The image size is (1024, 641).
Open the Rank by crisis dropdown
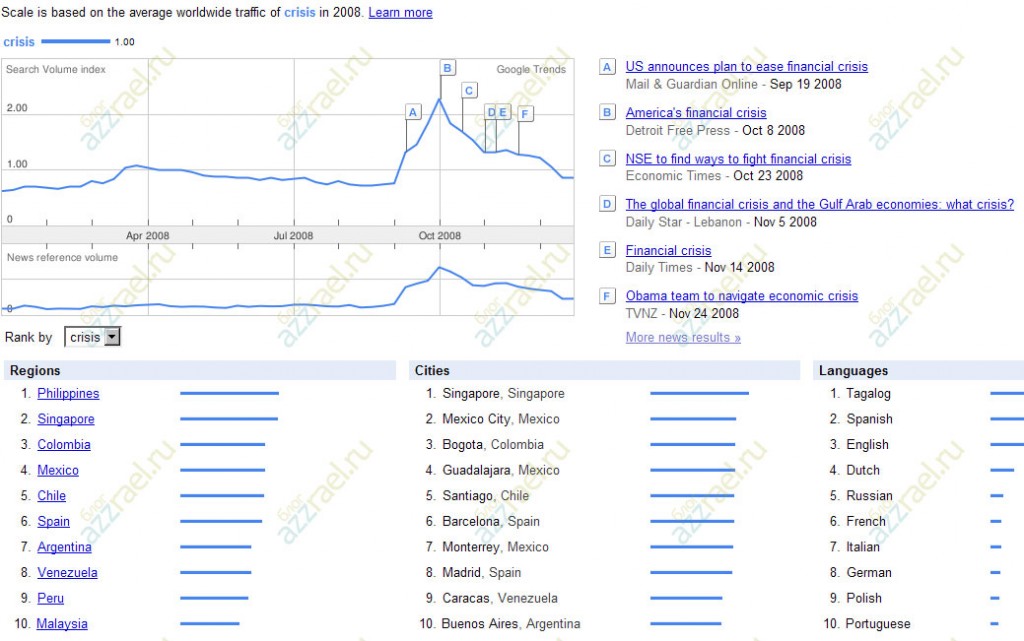click(x=92, y=337)
